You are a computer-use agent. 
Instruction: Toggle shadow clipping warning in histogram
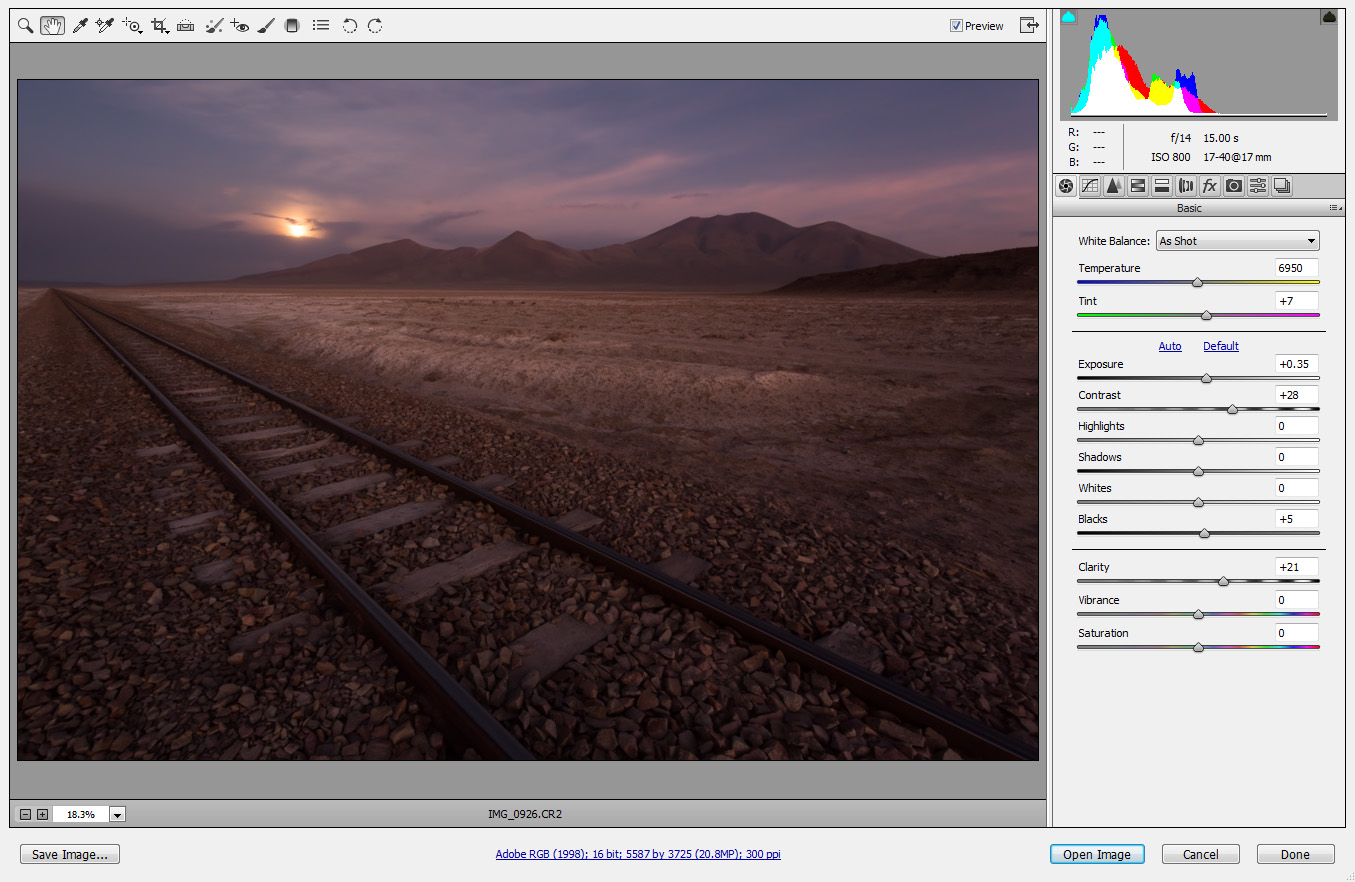click(1068, 17)
